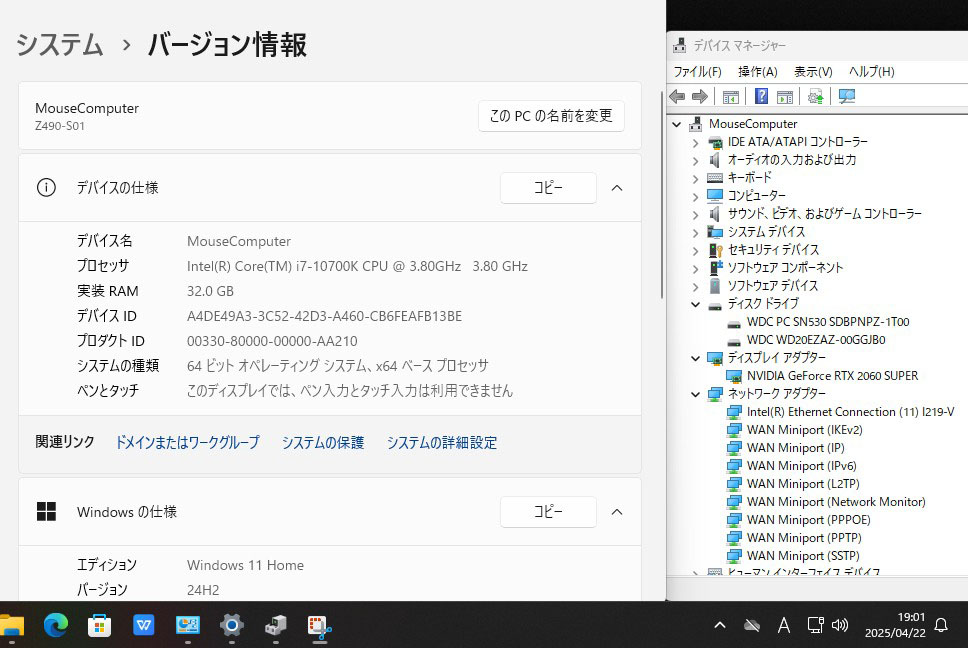Copy Windows specs with Windows の仕様 コピー button
Screen dimensions: 968x648
coord(548,512)
